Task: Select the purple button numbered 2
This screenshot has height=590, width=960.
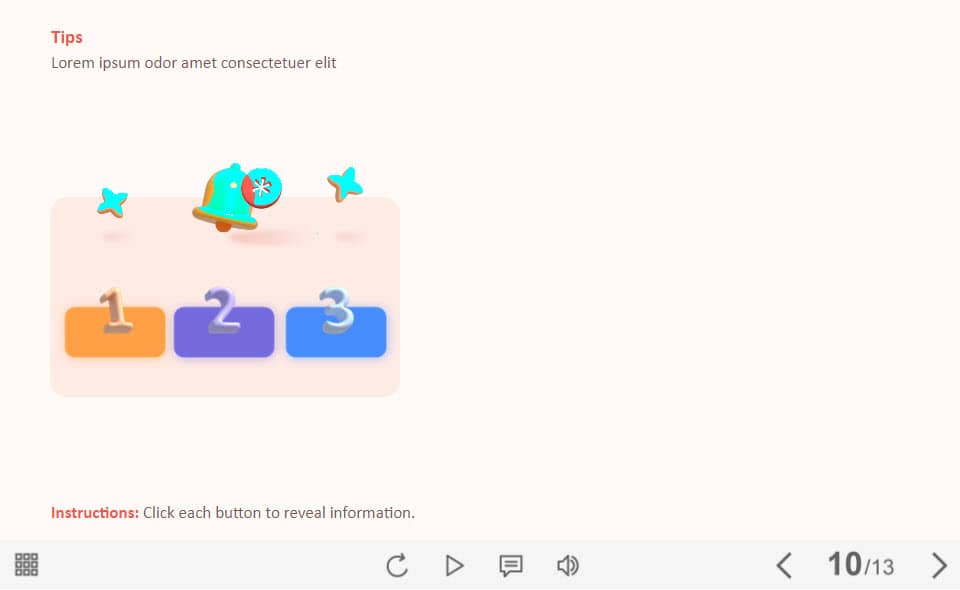Action: coord(224,331)
